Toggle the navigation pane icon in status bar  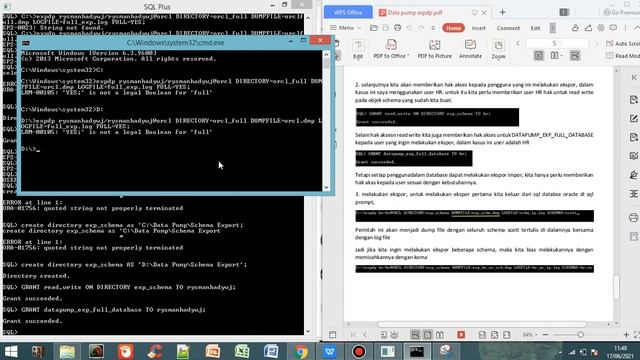click(x=333, y=335)
